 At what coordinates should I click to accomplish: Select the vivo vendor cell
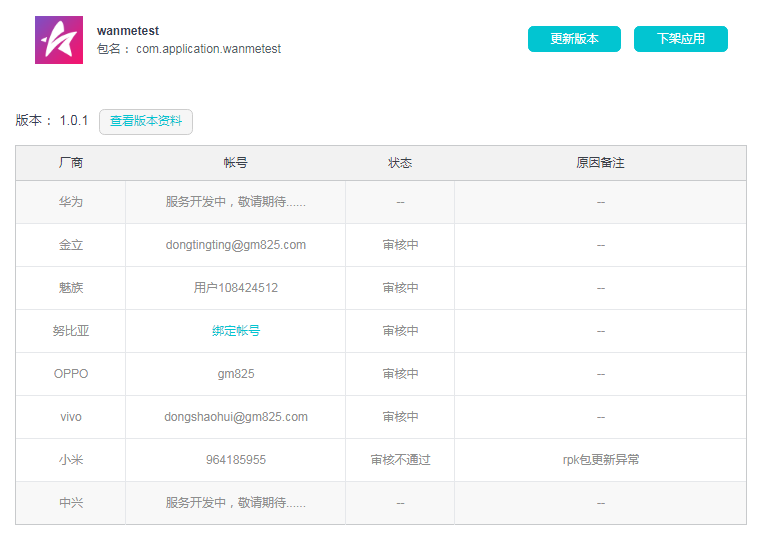(x=71, y=417)
